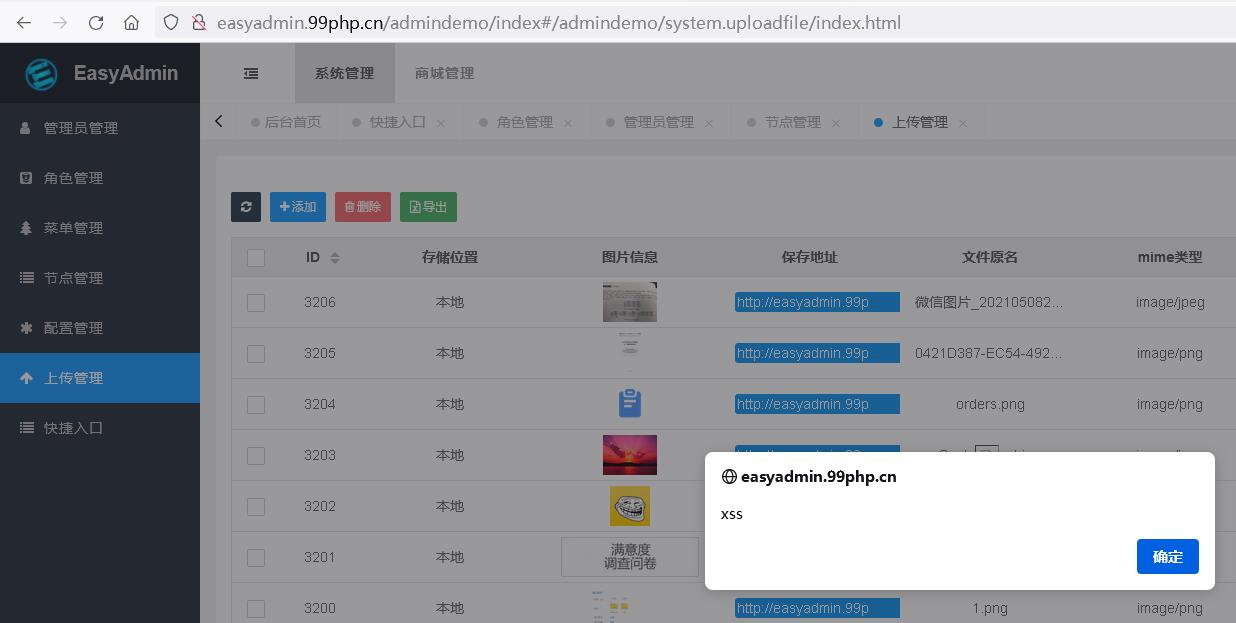Click the refresh table icon
This screenshot has width=1236, height=623.
point(246,207)
